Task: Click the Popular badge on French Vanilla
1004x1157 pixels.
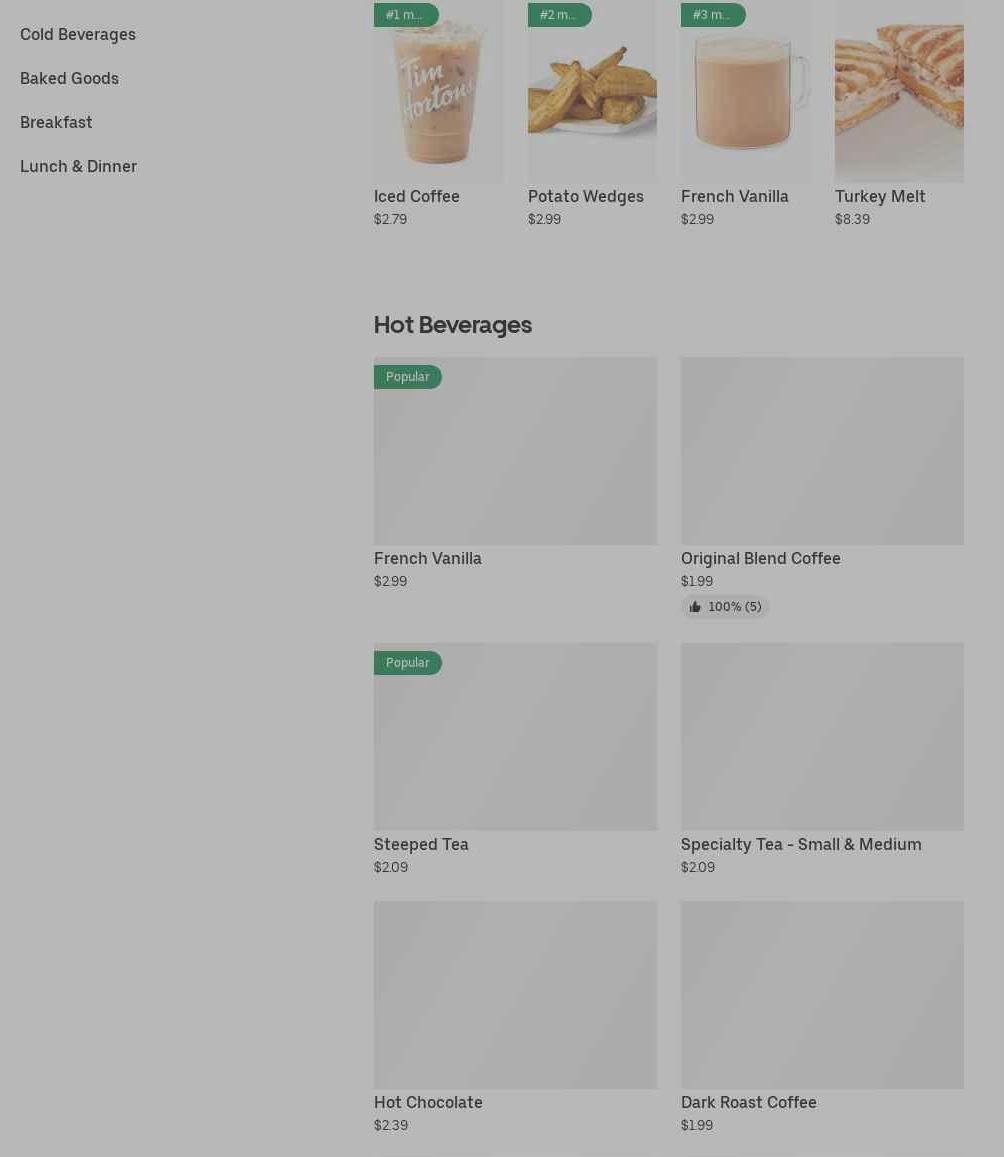Action: tap(407, 377)
